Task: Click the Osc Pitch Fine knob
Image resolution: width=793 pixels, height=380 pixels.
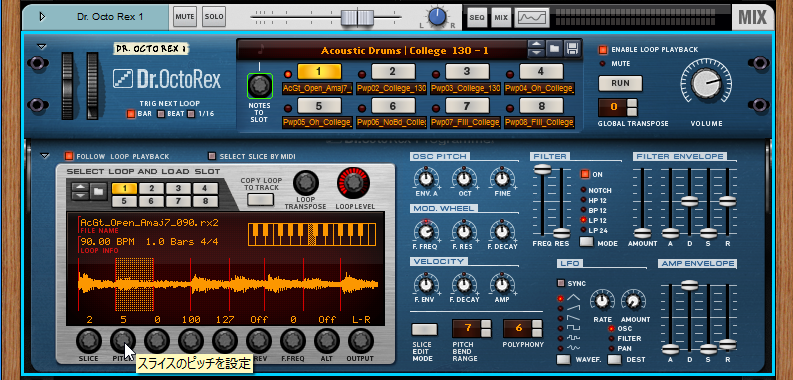Action: [x=502, y=179]
